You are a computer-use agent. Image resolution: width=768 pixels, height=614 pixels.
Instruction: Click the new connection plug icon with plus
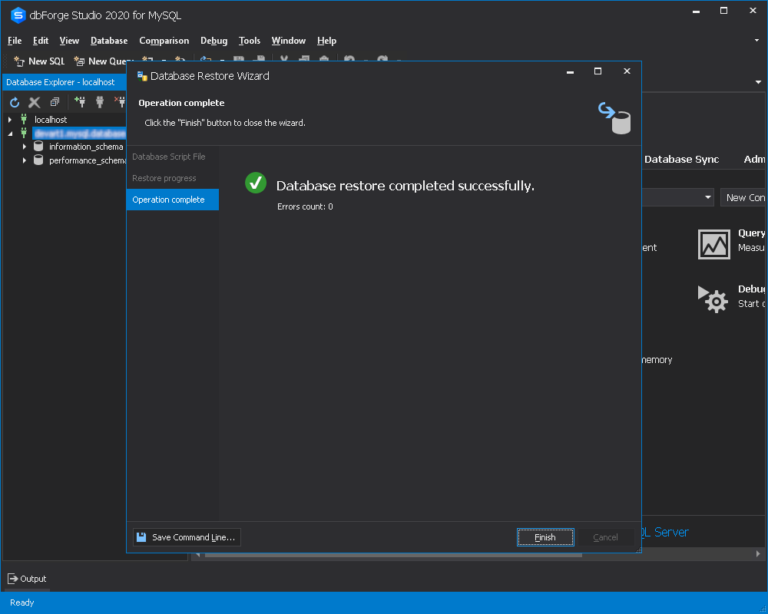[80, 102]
